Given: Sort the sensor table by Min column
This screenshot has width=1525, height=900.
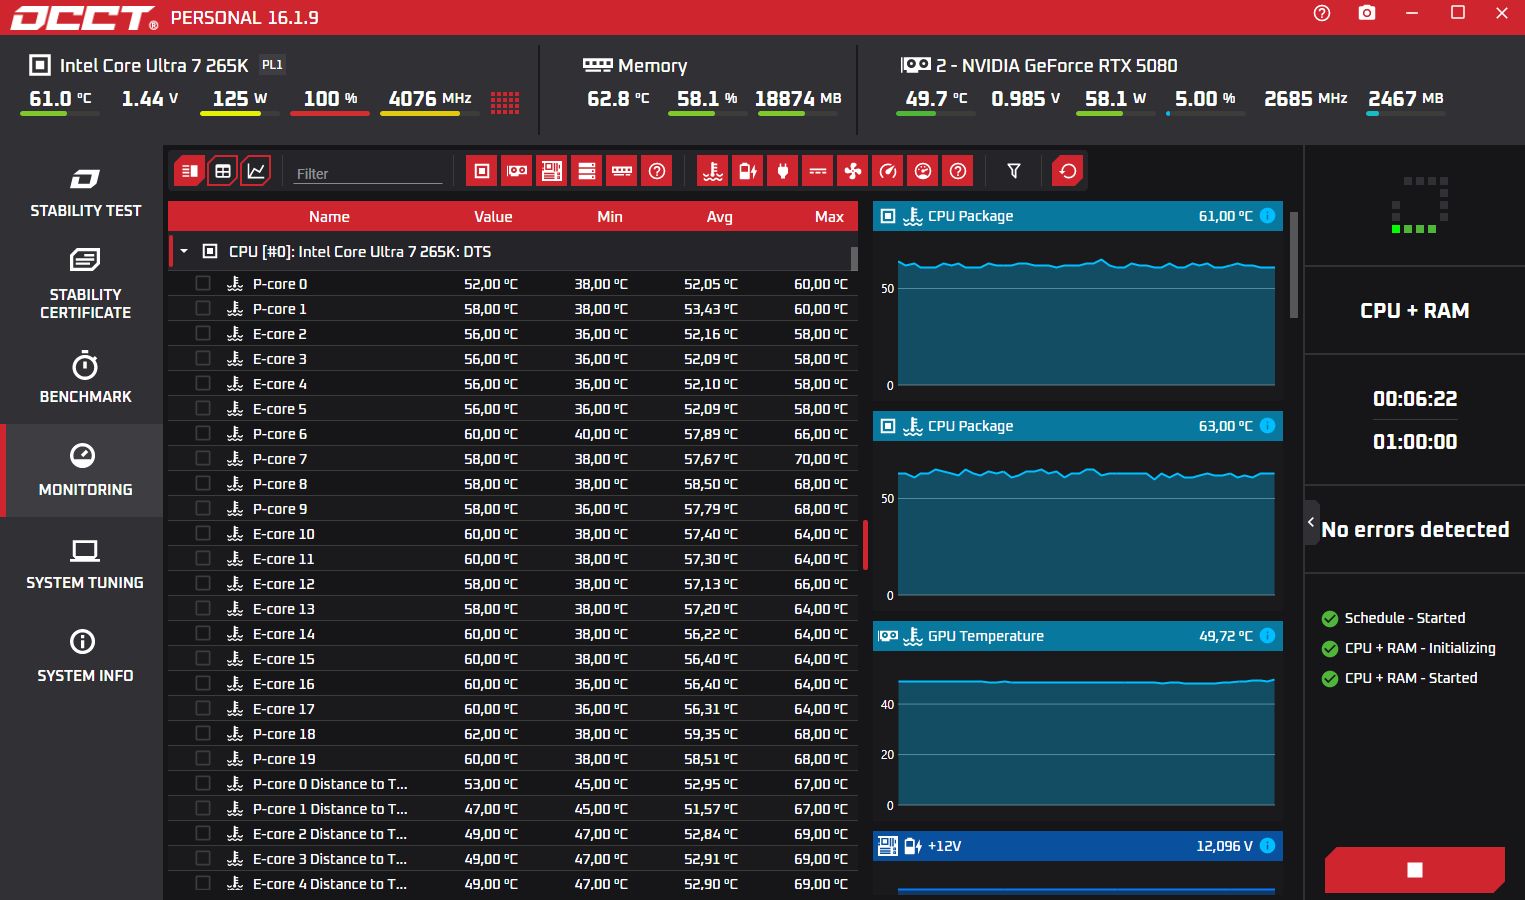Looking at the screenshot, I should coord(610,217).
